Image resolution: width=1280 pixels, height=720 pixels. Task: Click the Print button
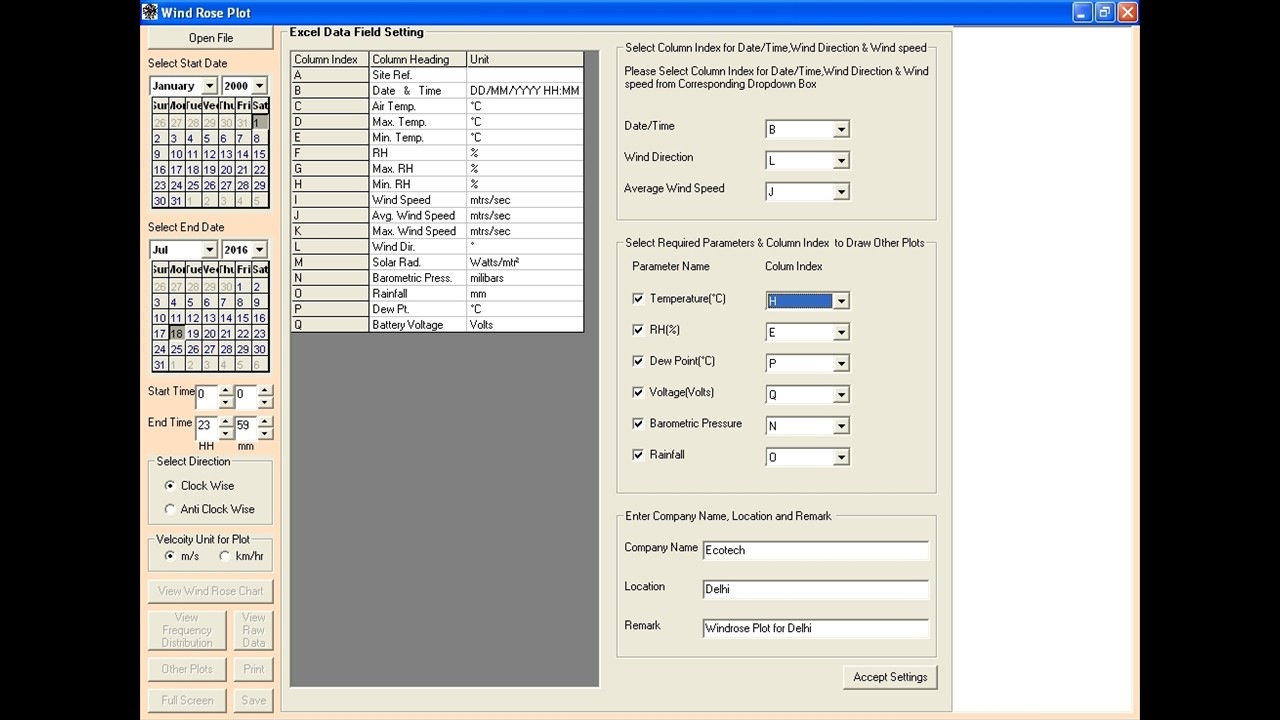tap(254, 669)
